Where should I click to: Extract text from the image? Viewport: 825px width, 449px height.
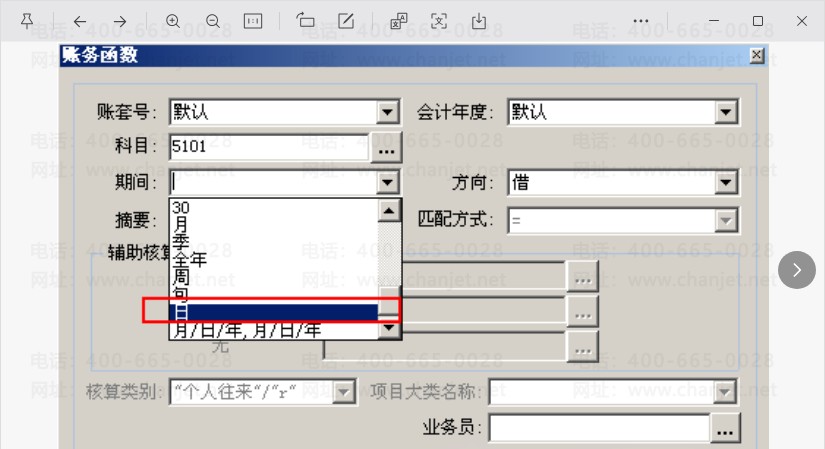point(439,21)
